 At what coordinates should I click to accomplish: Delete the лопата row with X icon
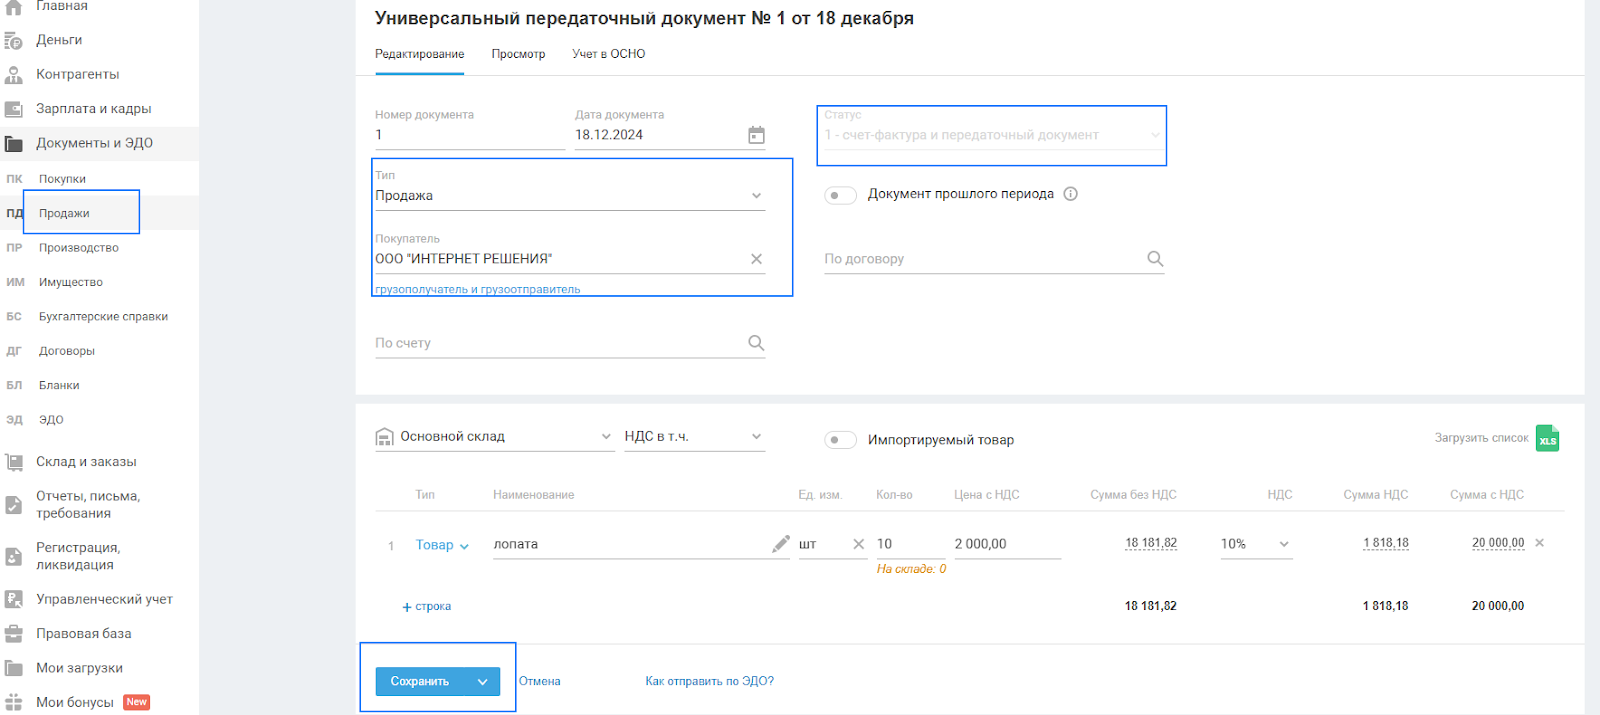point(1540,543)
